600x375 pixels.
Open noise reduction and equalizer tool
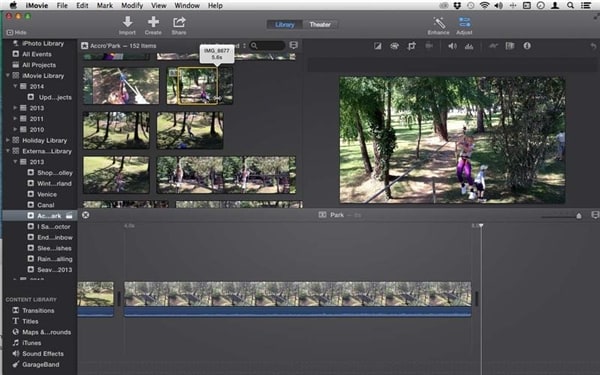(469, 46)
